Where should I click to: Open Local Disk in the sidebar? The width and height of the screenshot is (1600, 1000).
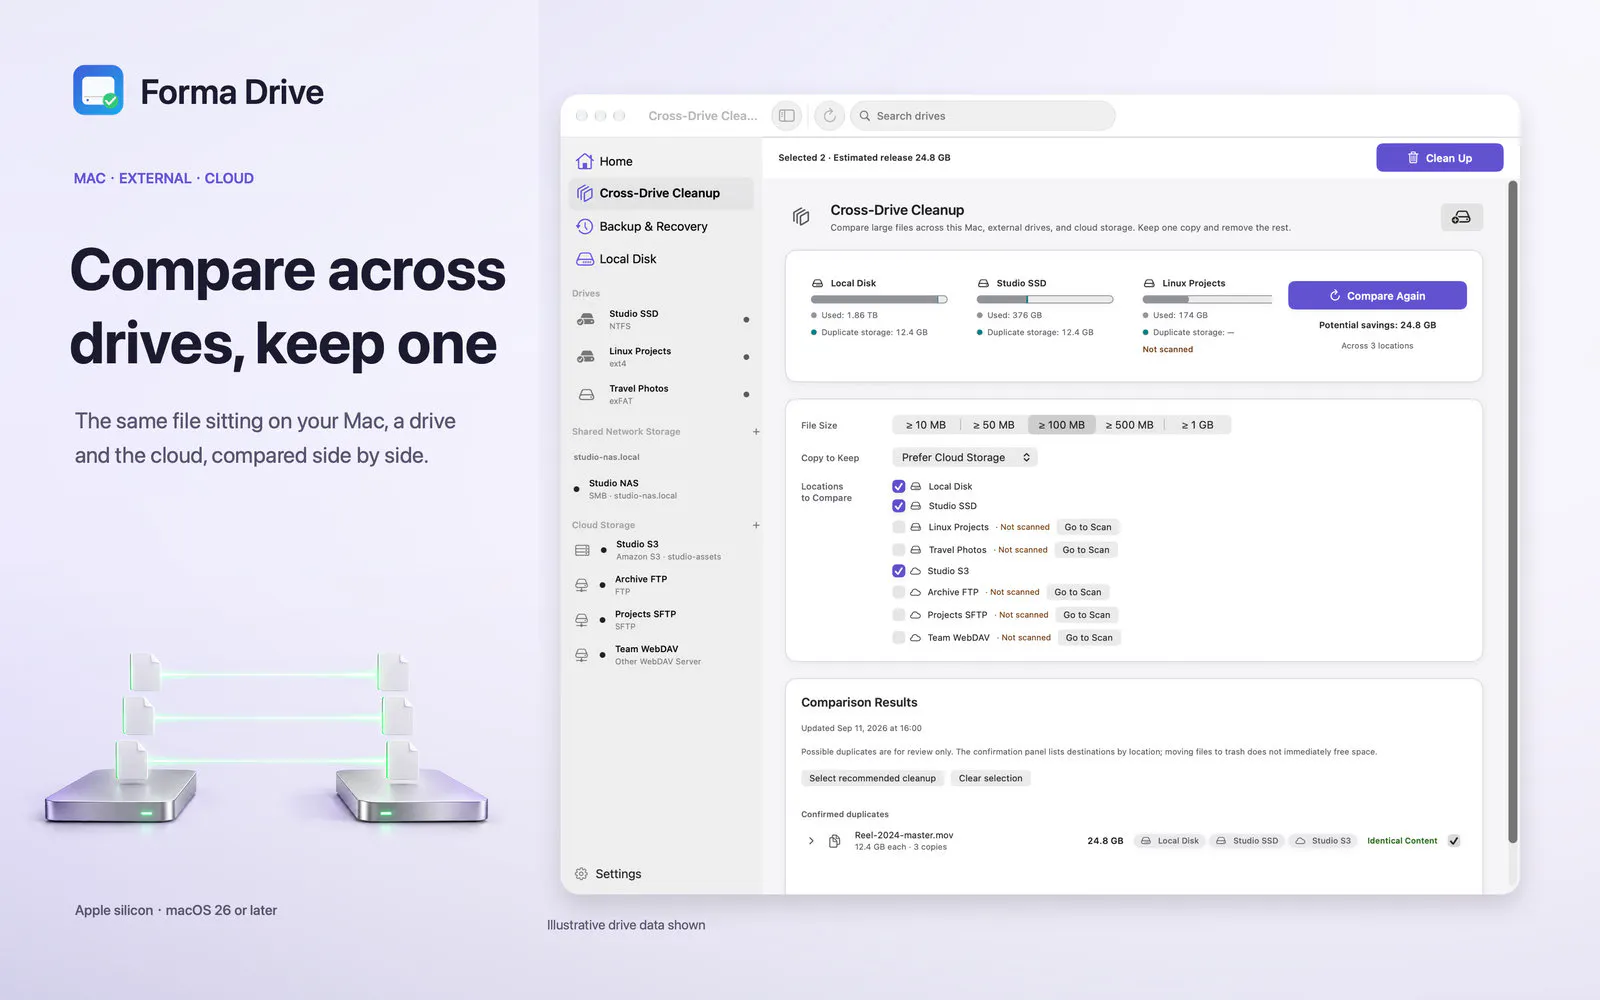pos(661,259)
